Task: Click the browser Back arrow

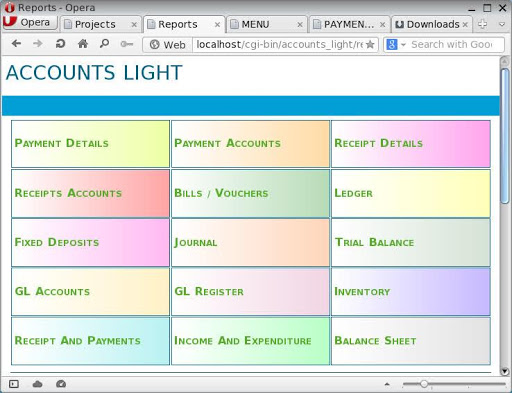Action: click(x=16, y=44)
